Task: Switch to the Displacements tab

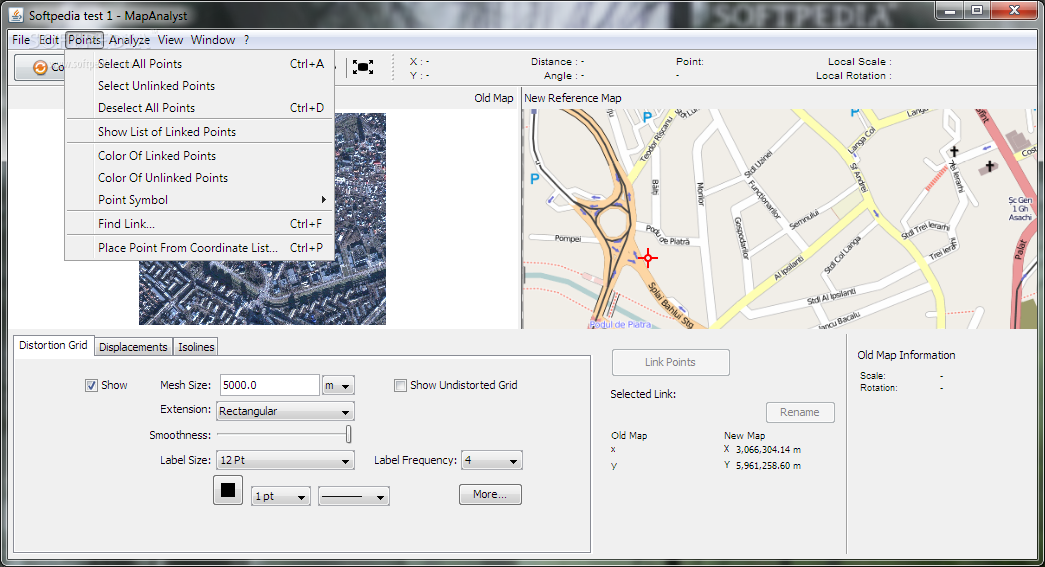Action: [133, 347]
